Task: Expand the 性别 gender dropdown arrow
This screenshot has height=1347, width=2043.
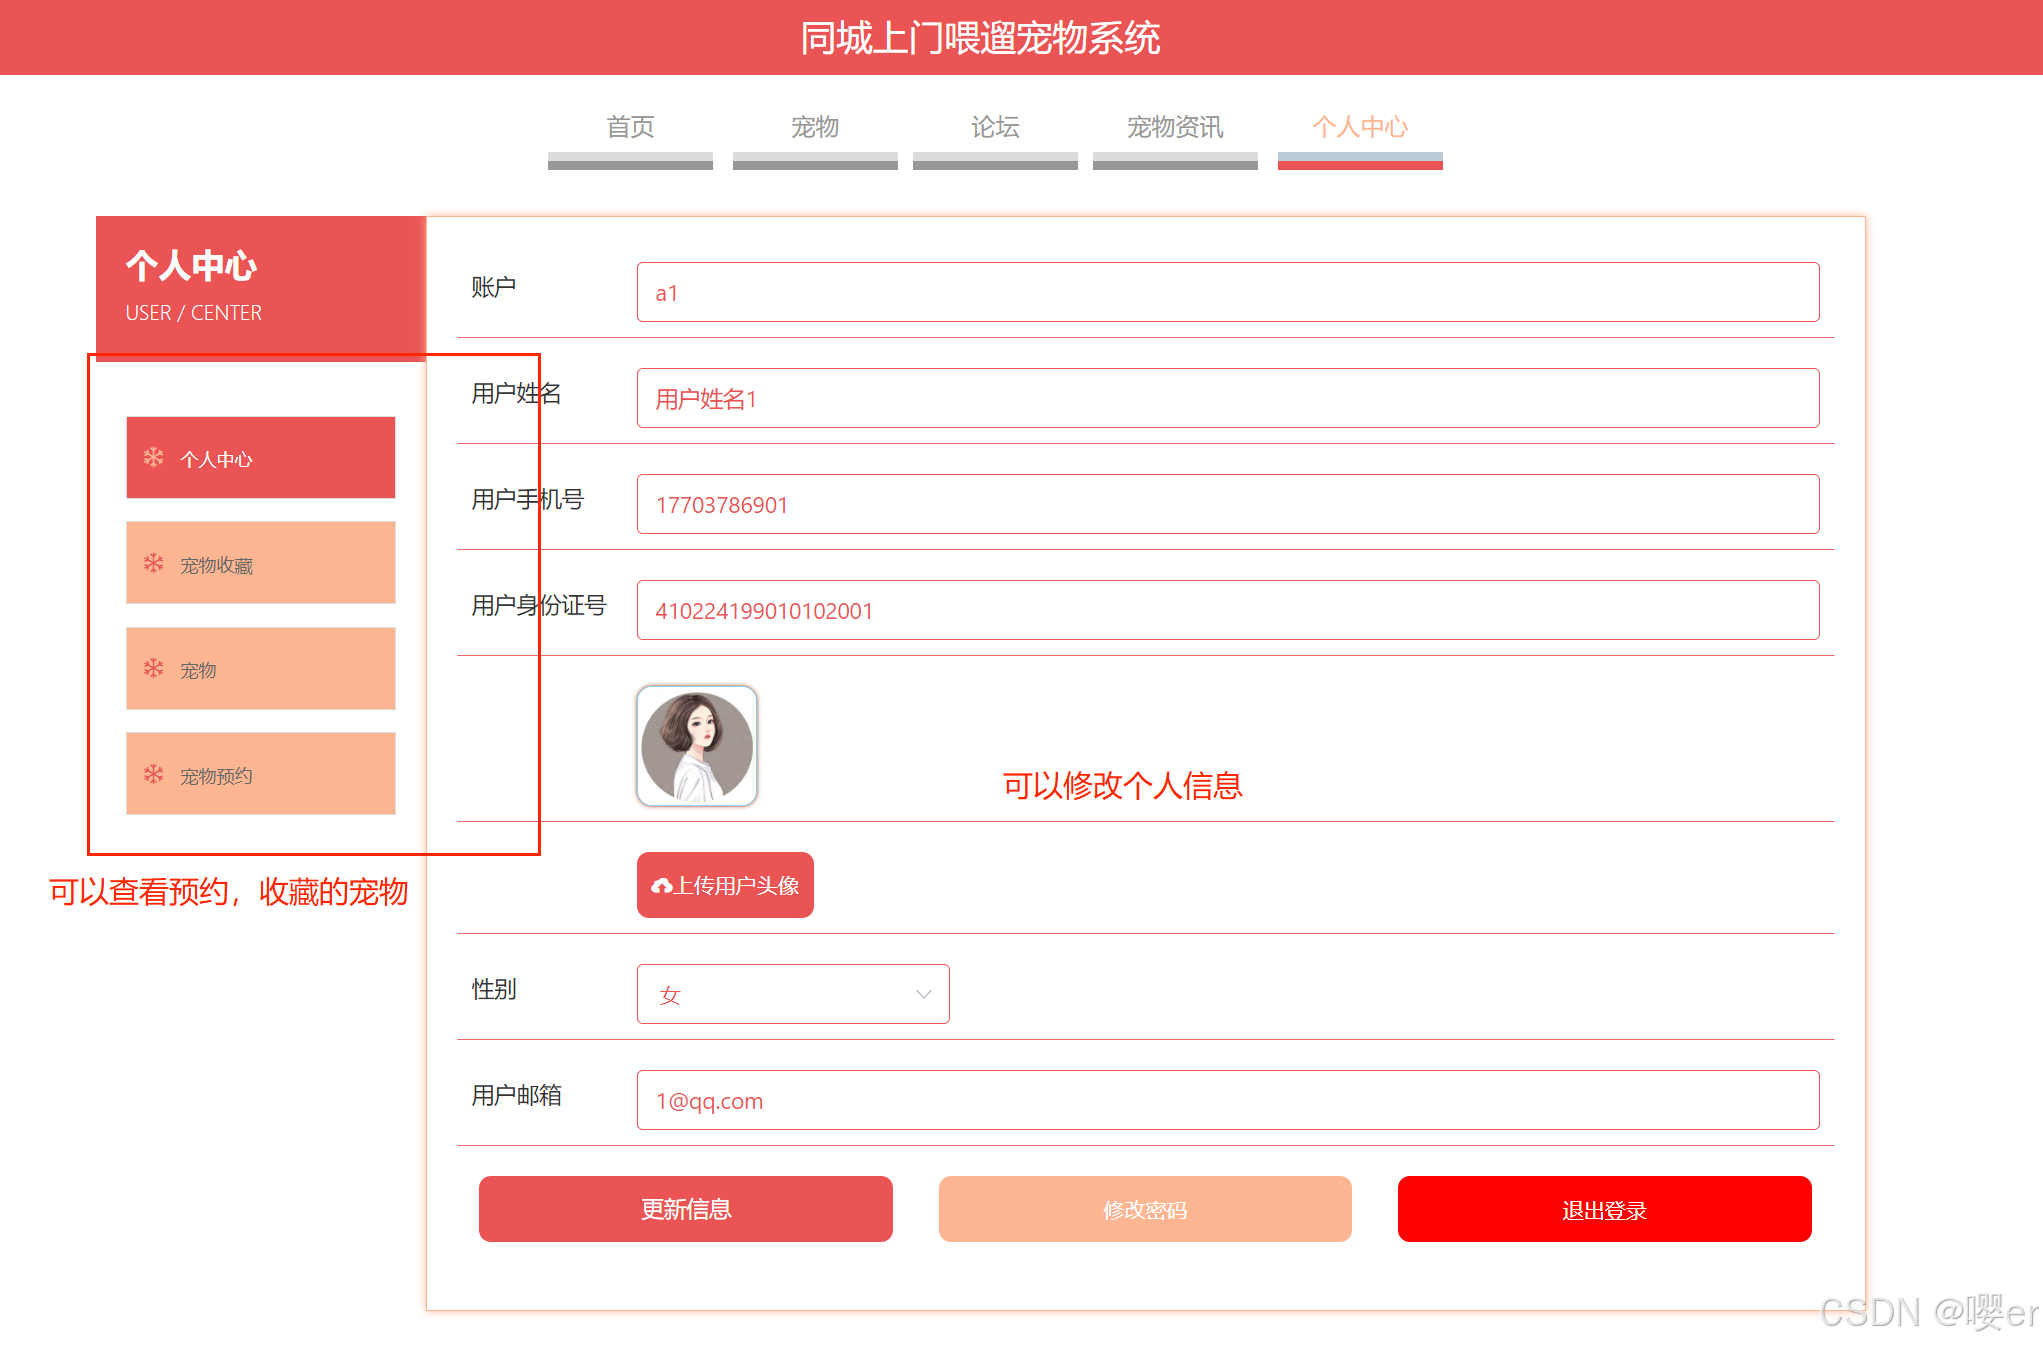Action: [x=923, y=994]
